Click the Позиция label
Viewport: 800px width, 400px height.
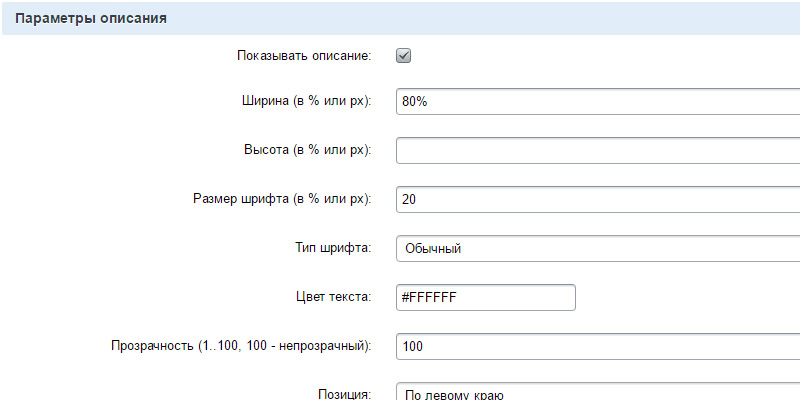pos(345,394)
